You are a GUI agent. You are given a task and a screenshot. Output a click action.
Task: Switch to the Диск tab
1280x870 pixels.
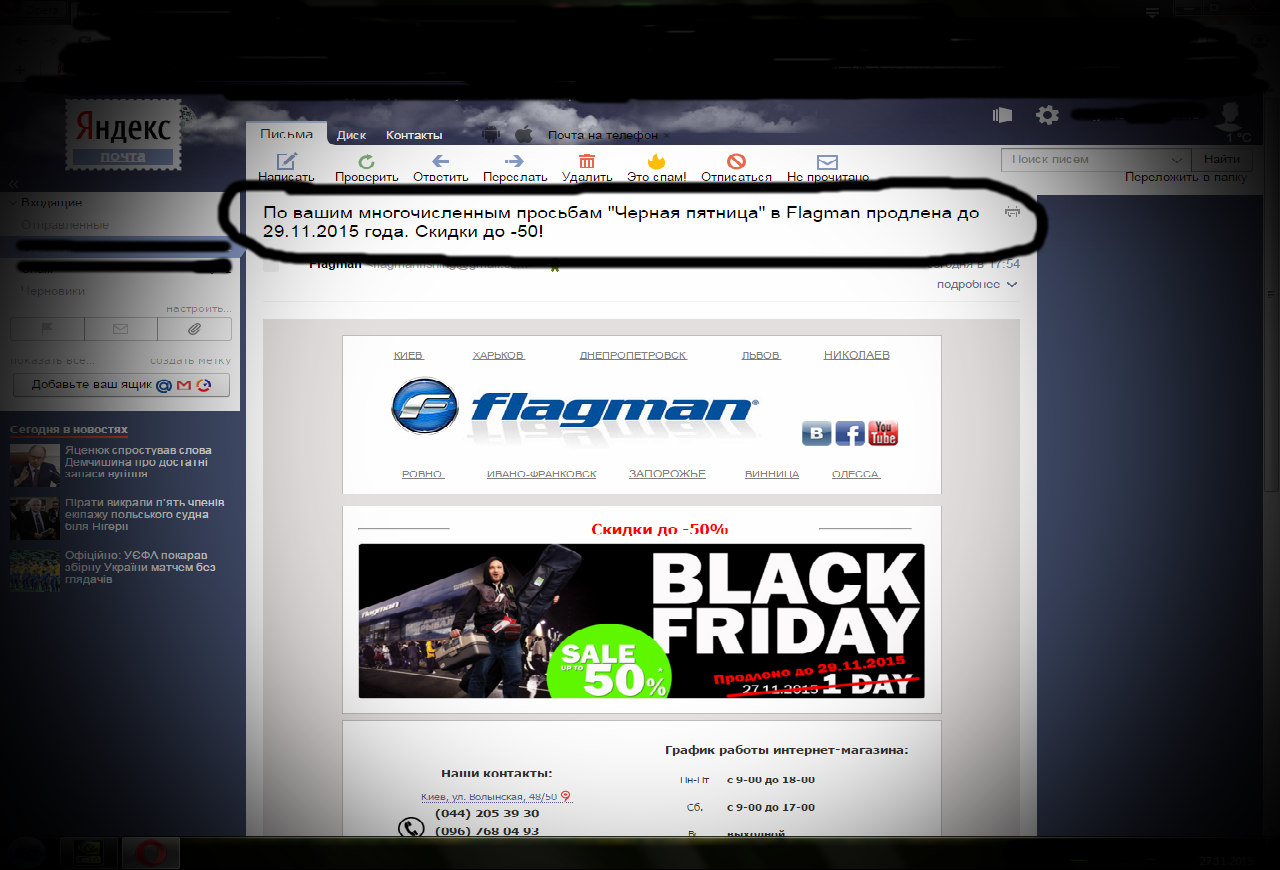point(351,135)
